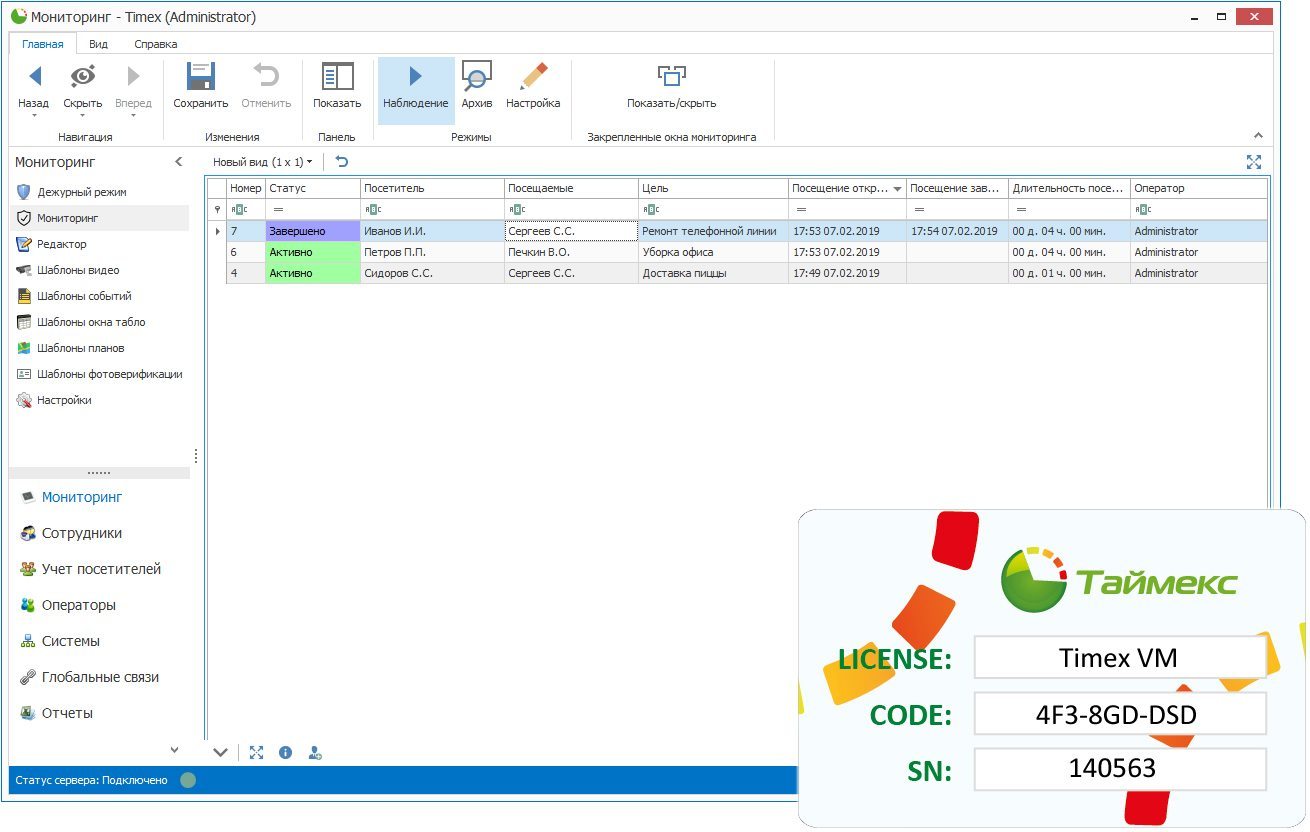
Task: Open the Справка ribbon tab
Action: [x=155, y=44]
